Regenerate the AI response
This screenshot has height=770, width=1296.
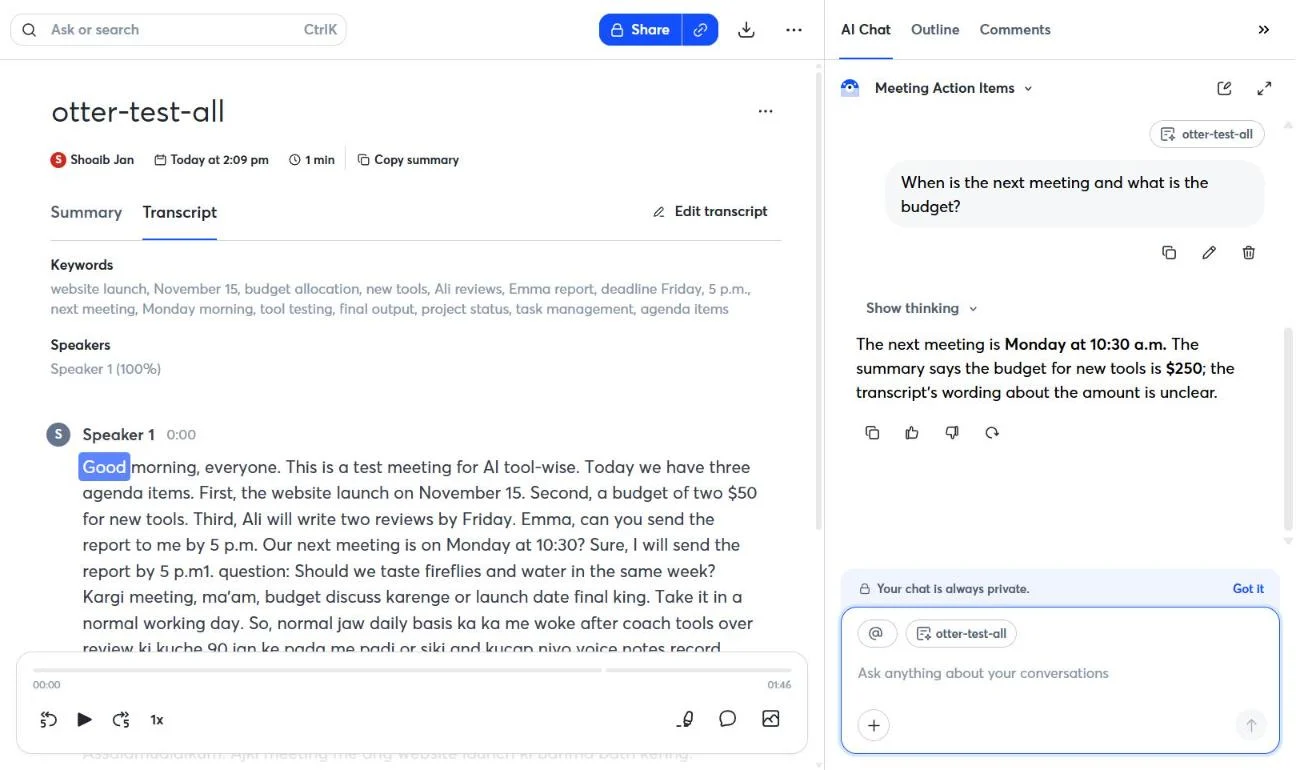[x=992, y=433]
